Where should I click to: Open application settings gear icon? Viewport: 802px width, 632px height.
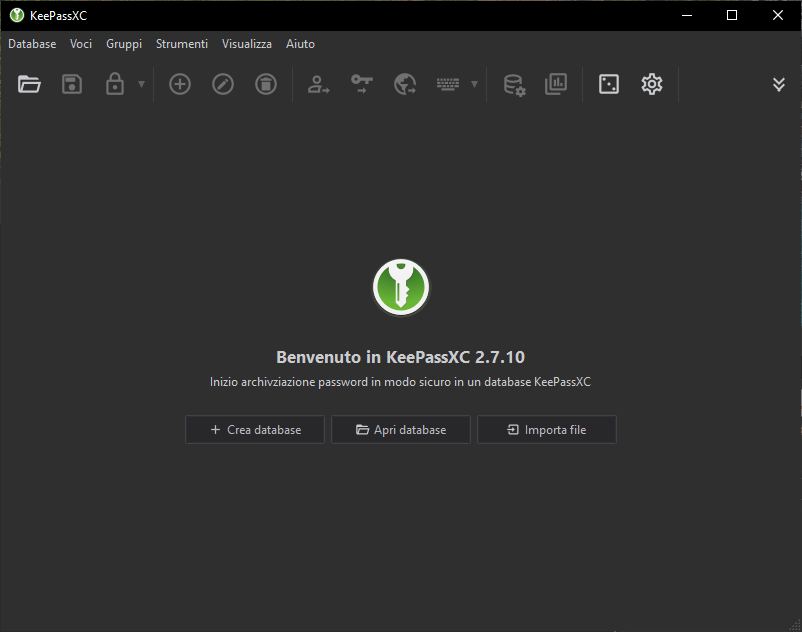pos(652,85)
